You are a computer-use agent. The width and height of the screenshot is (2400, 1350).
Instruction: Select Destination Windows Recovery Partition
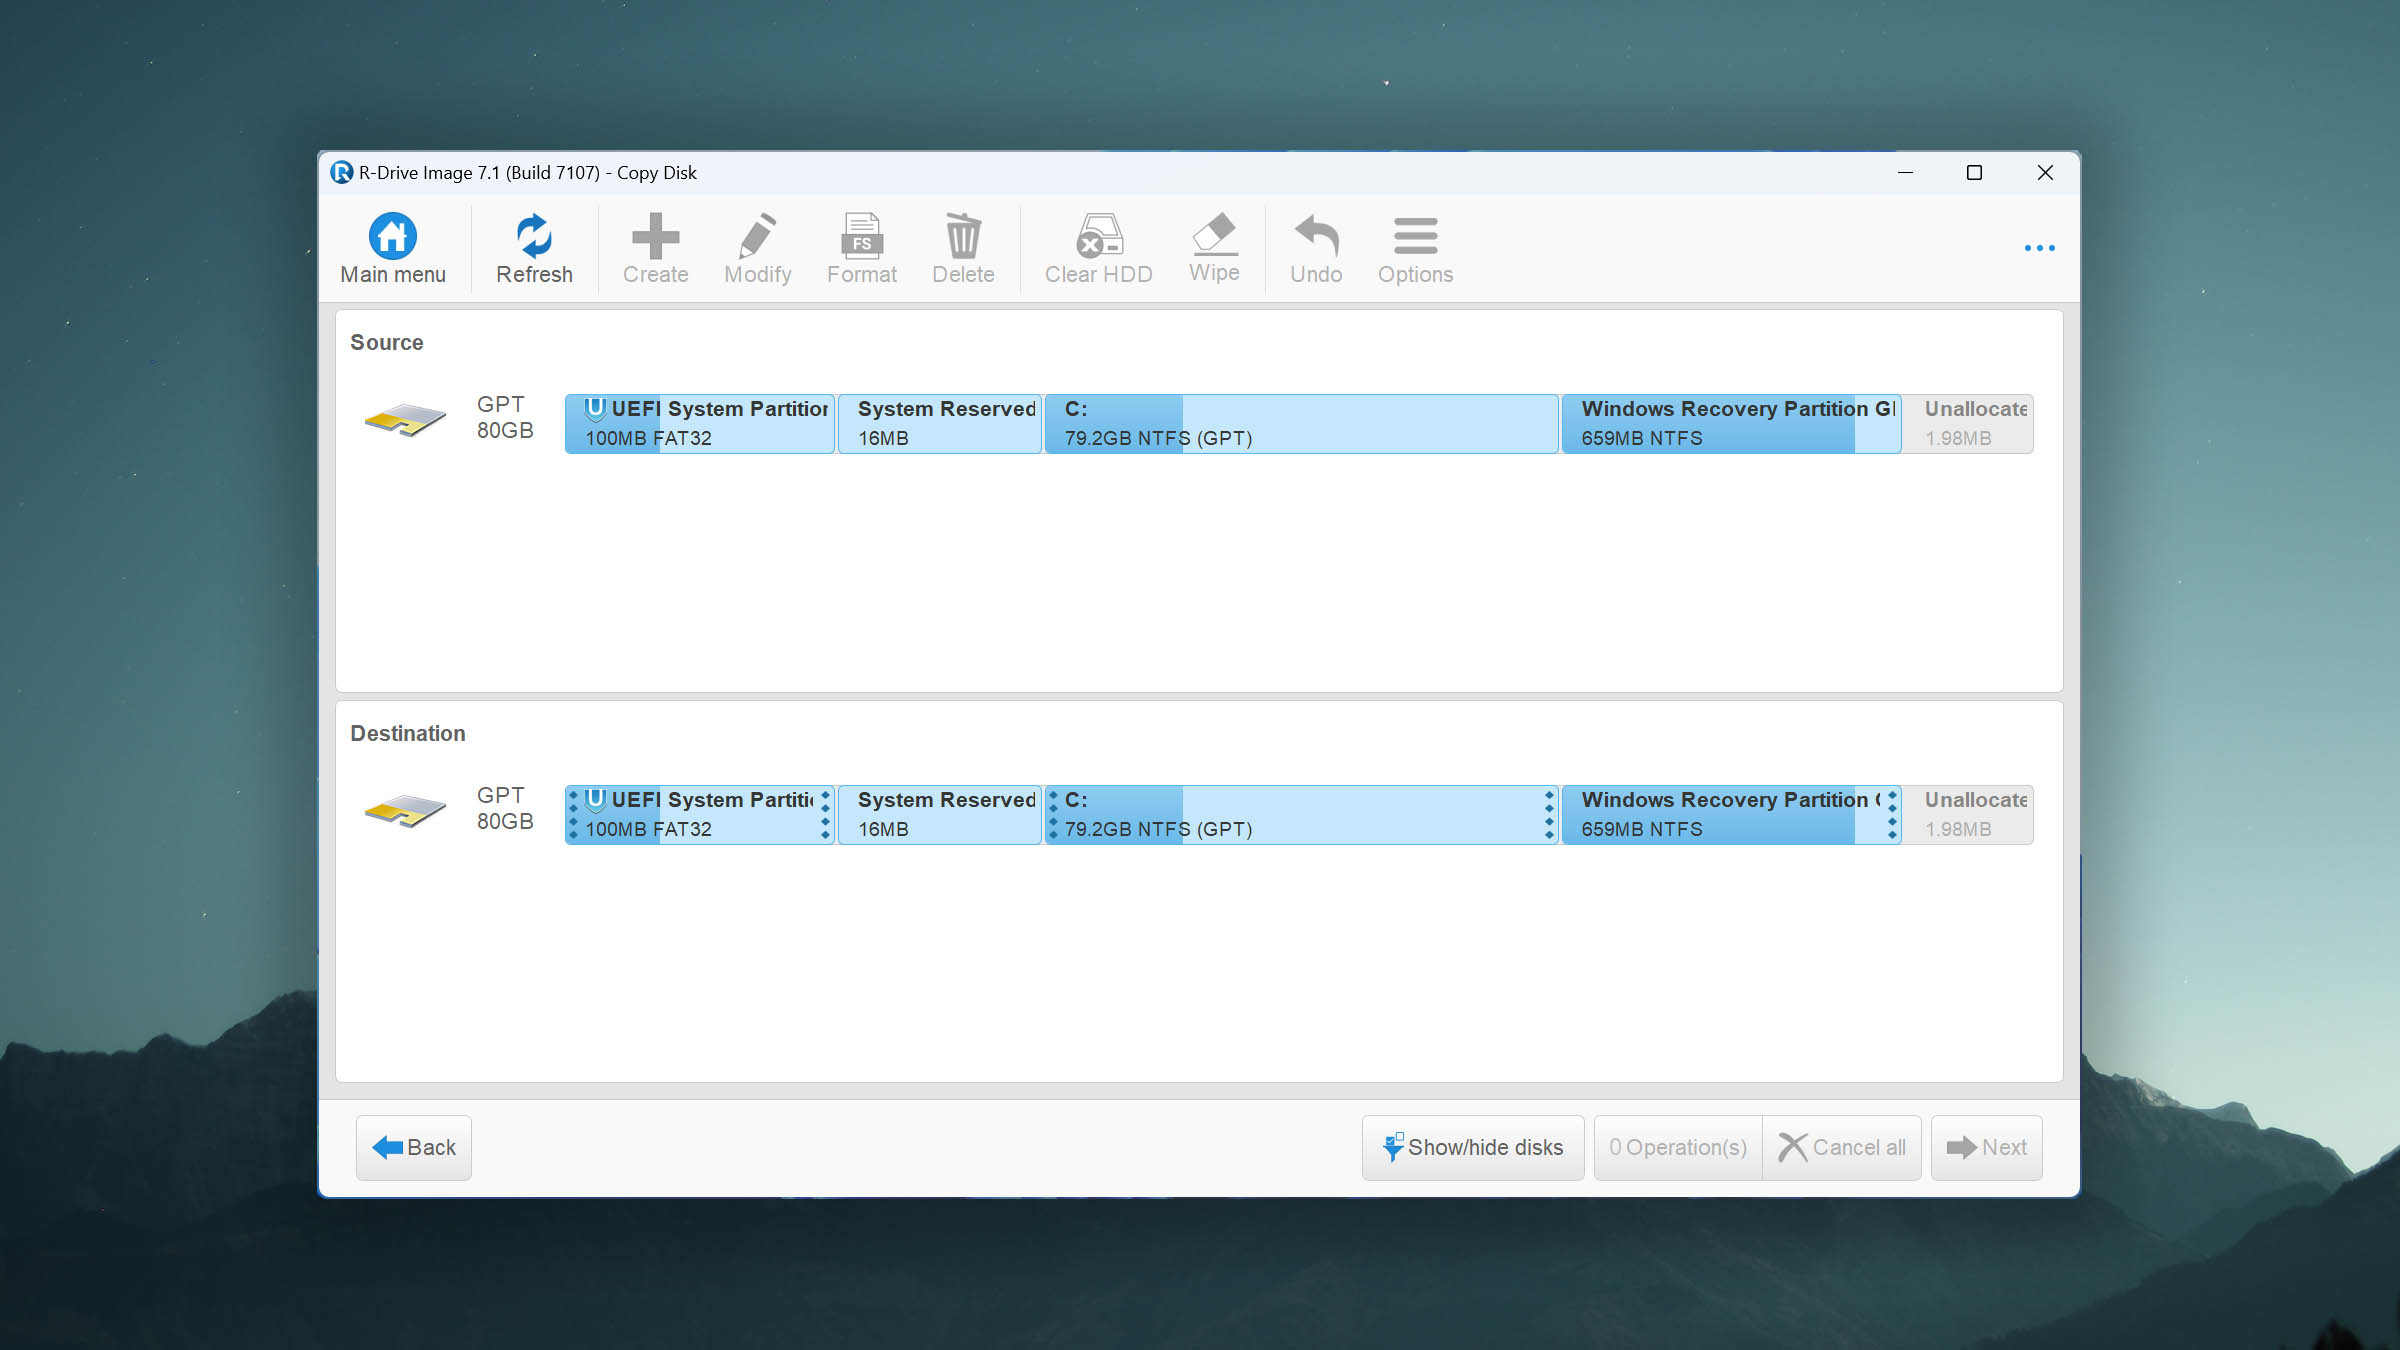(1731, 815)
